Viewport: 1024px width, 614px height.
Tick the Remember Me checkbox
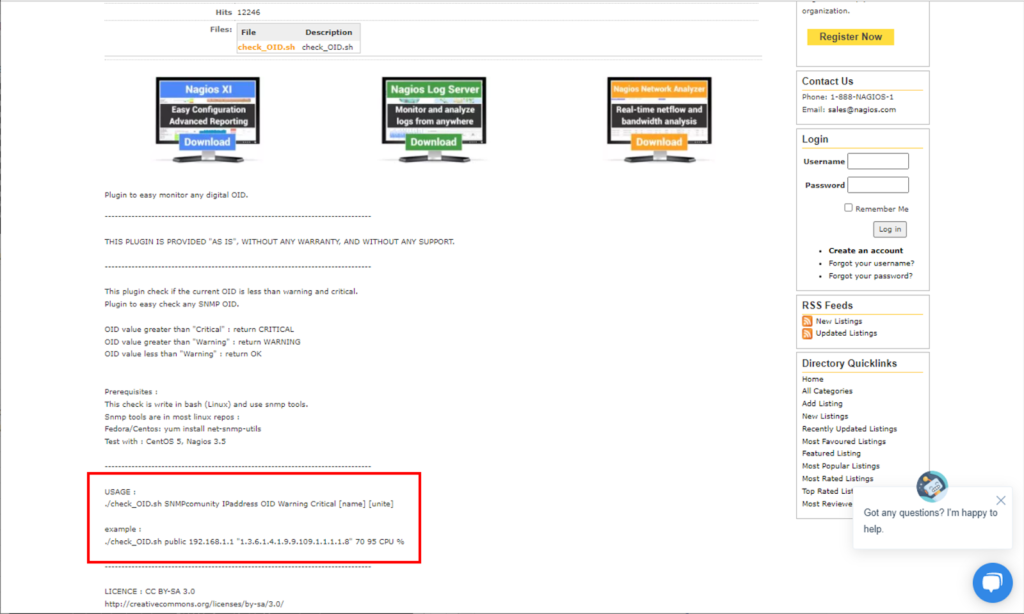tap(848, 208)
